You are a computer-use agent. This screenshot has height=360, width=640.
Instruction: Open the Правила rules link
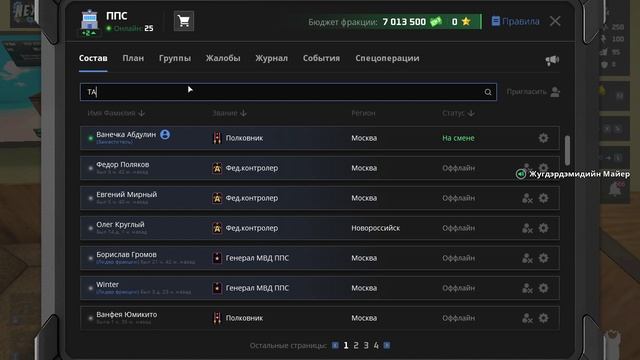(x=516, y=21)
